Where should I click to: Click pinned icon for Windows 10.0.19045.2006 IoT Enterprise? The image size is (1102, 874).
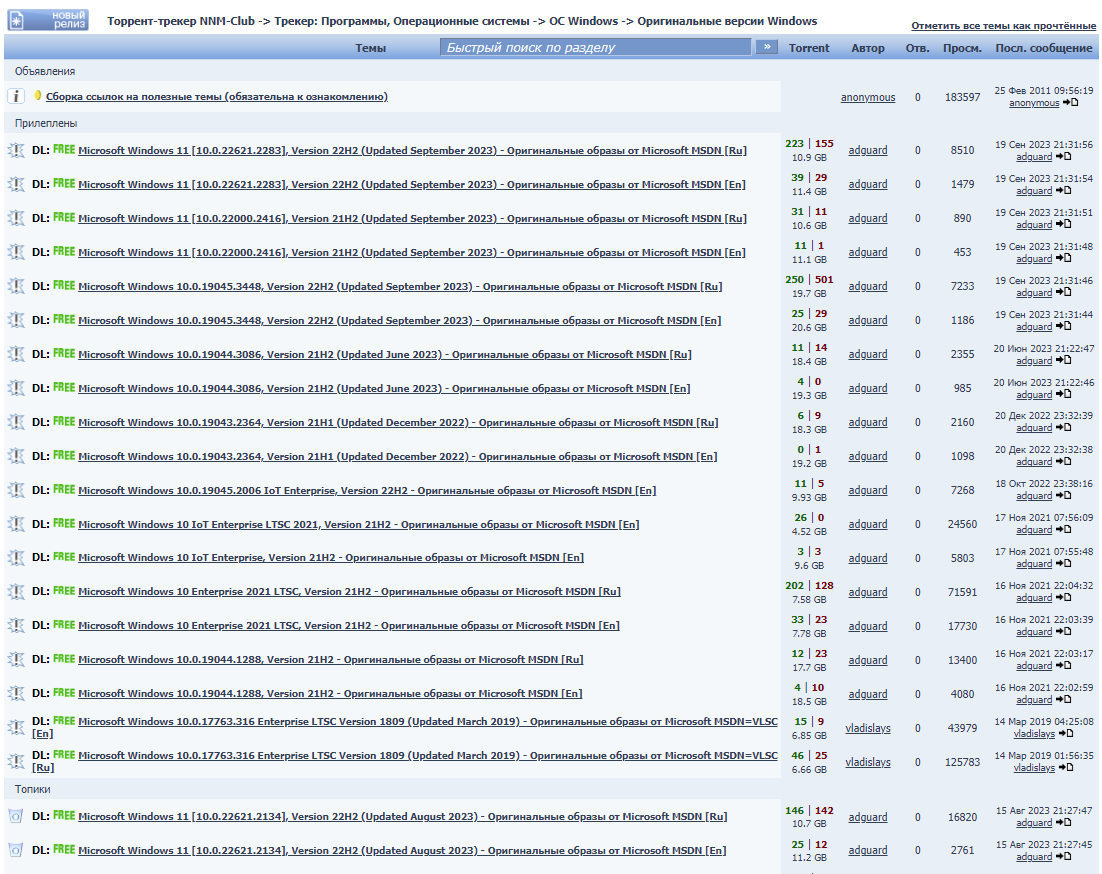[x=16, y=490]
